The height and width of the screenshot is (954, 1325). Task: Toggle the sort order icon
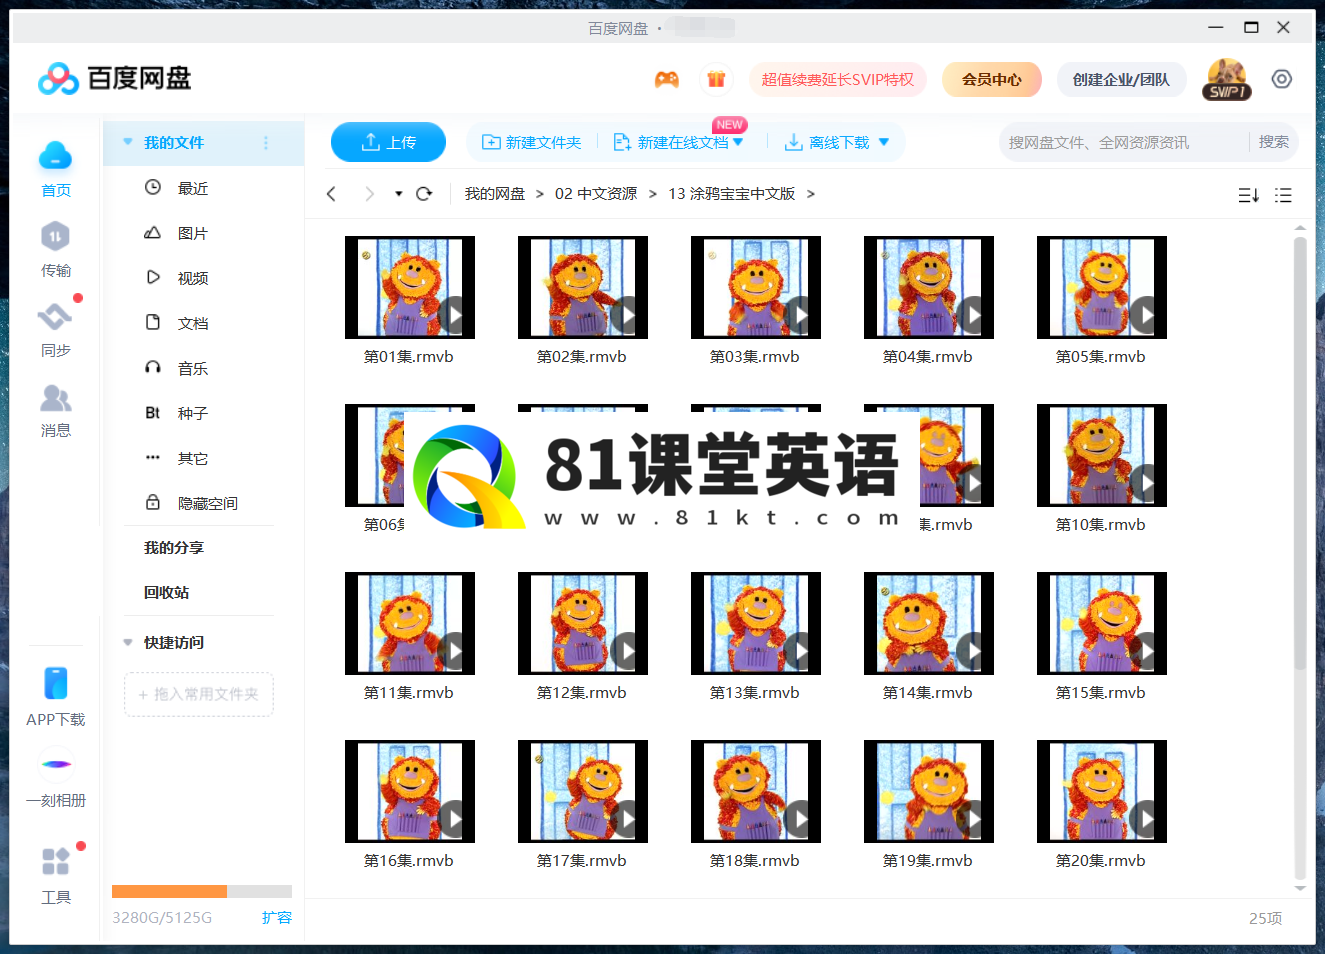pyautogui.click(x=1248, y=195)
